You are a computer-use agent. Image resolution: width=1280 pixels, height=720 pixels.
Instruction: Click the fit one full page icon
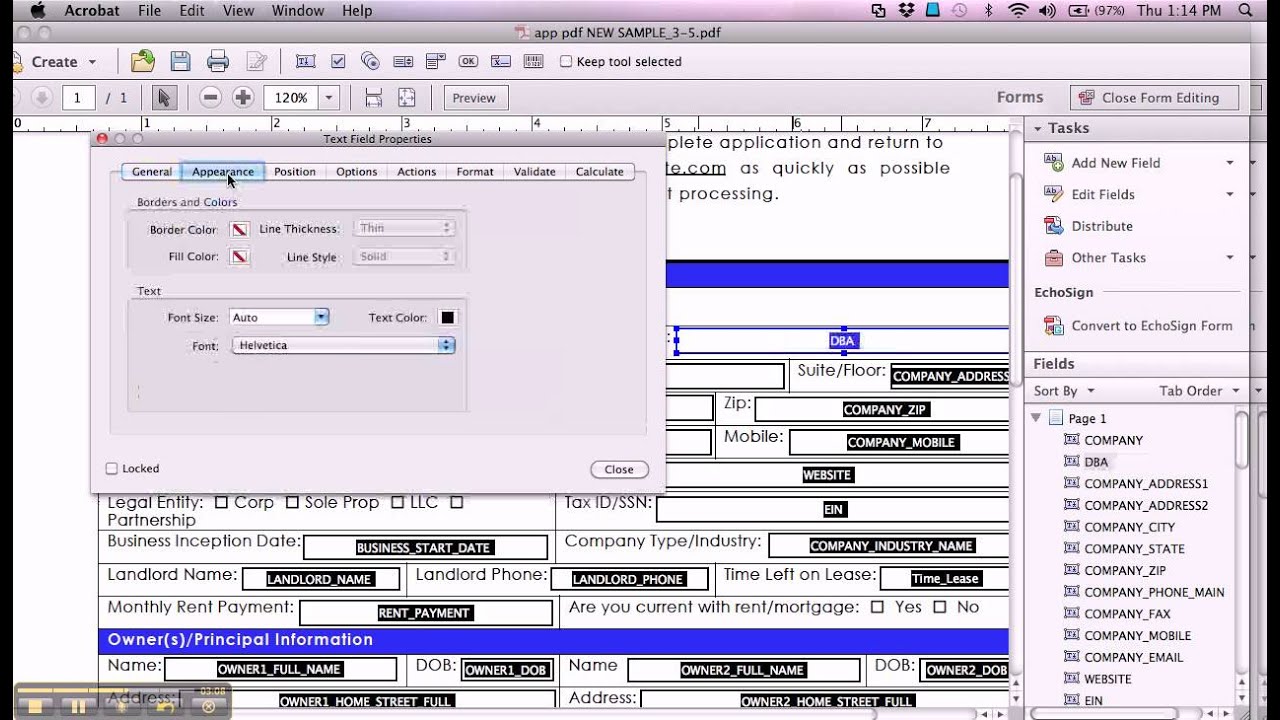click(x=406, y=97)
